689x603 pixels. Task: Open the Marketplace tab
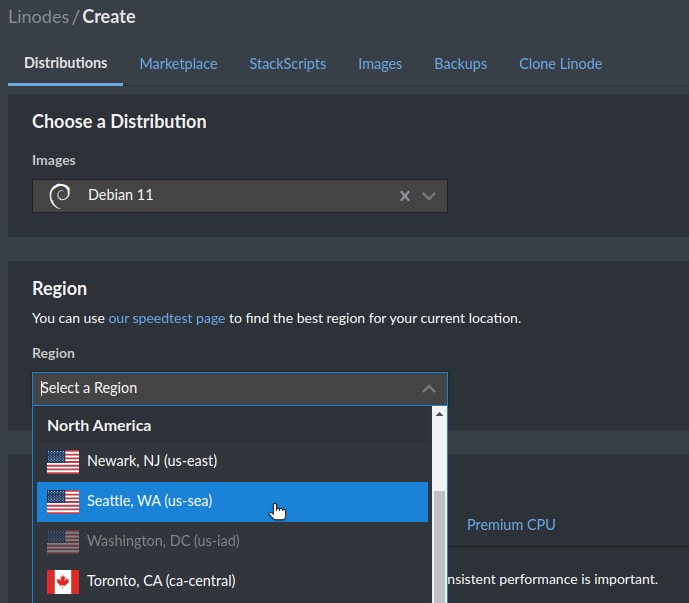pyautogui.click(x=178, y=64)
